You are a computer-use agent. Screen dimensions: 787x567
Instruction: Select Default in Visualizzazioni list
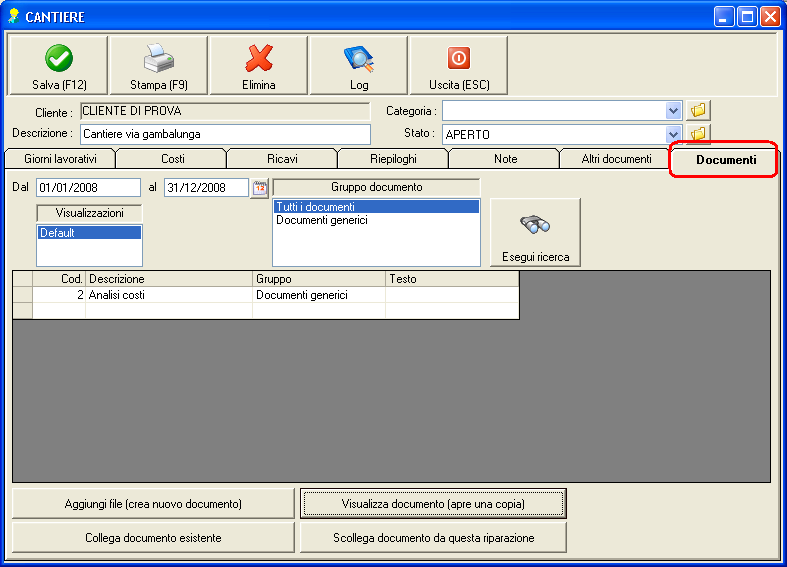pos(89,233)
